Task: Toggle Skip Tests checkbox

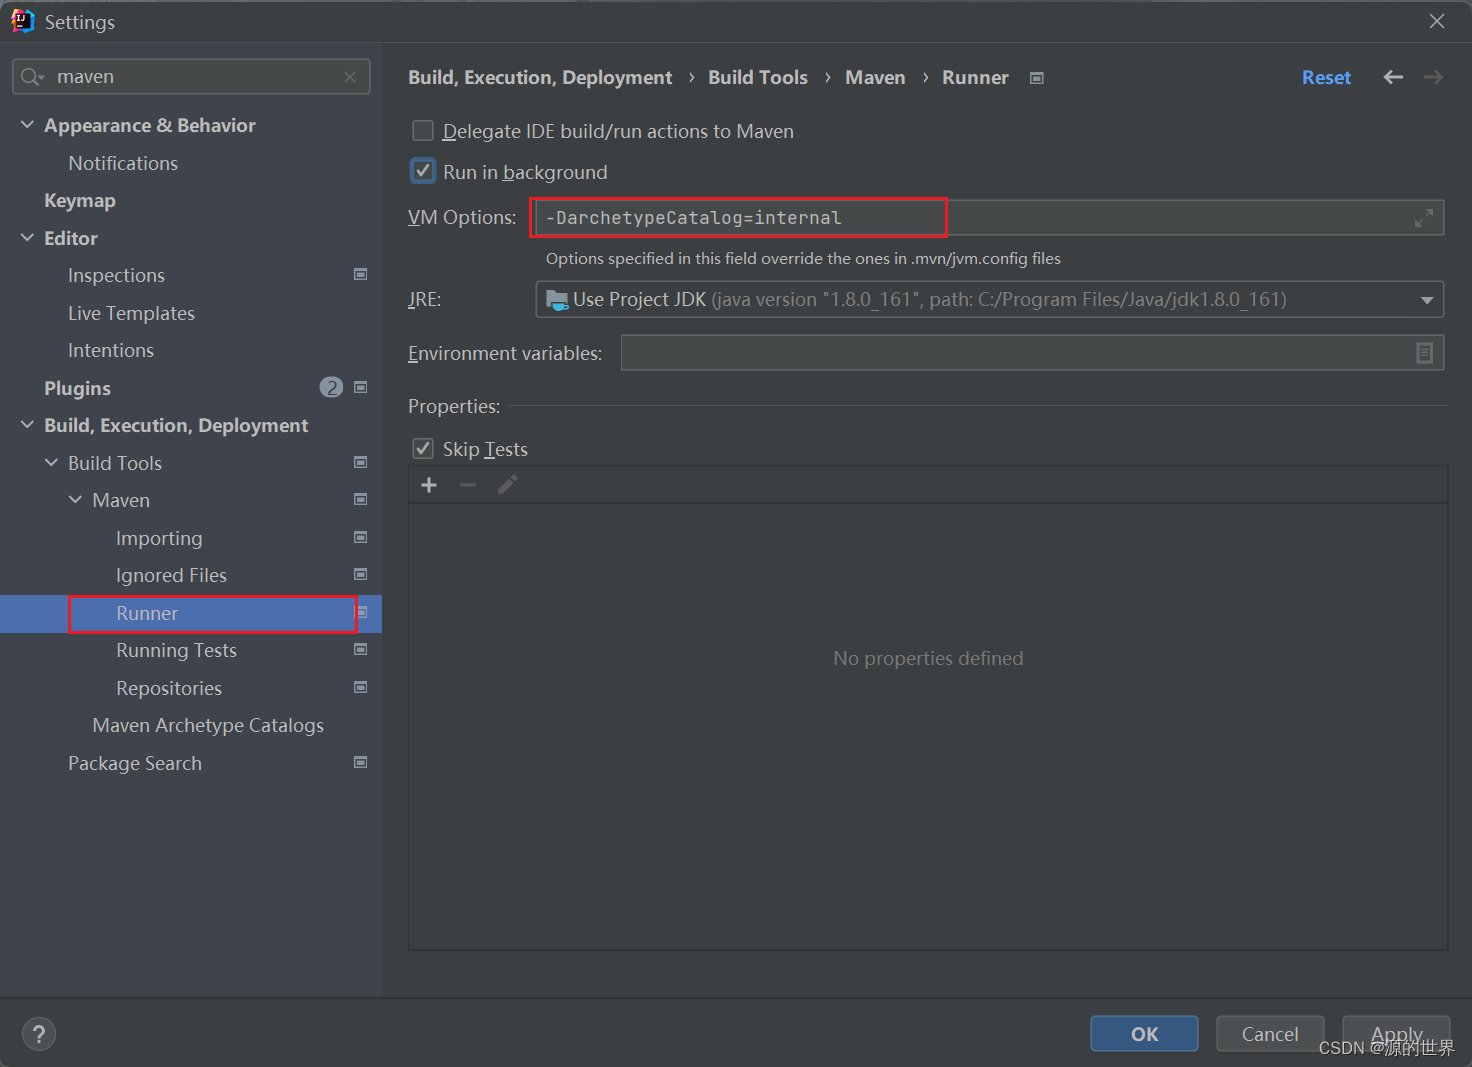Action: pyautogui.click(x=423, y=448)
